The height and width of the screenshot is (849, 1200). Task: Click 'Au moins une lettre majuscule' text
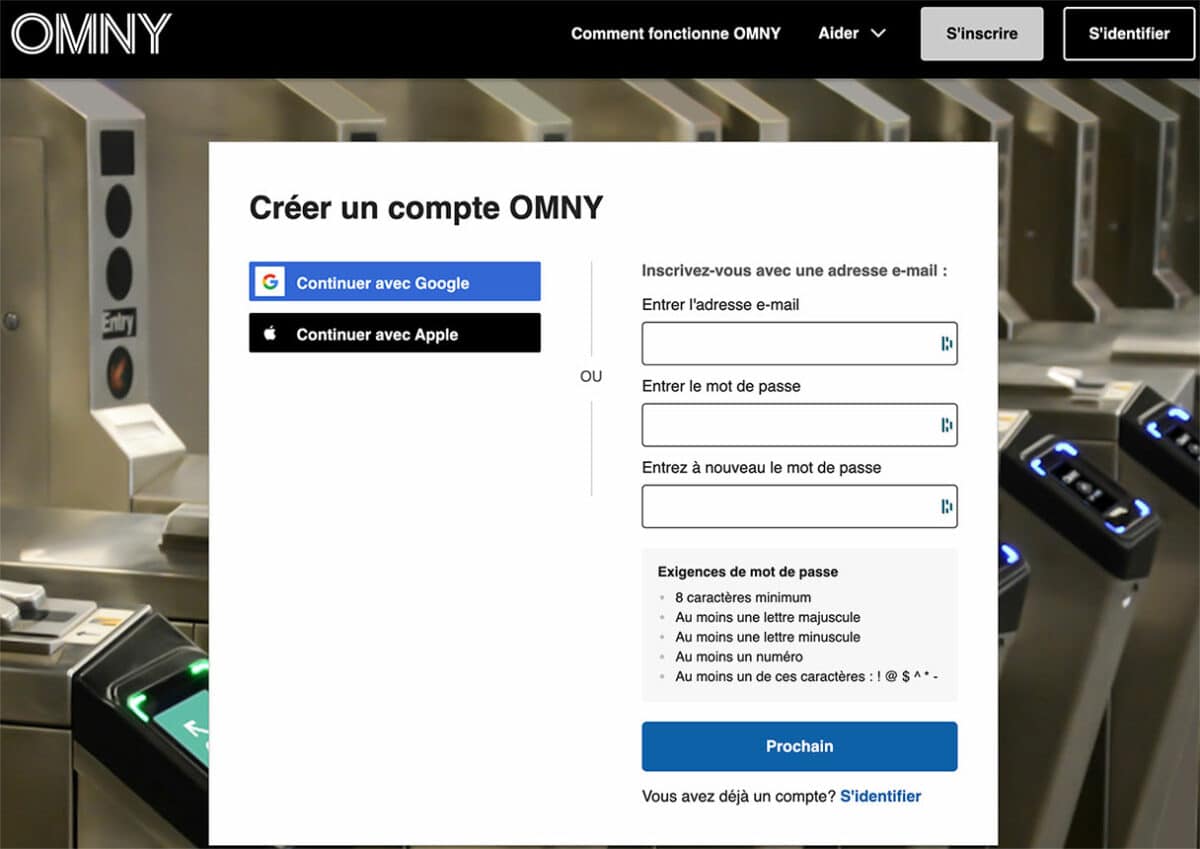[x=768, y=617]
